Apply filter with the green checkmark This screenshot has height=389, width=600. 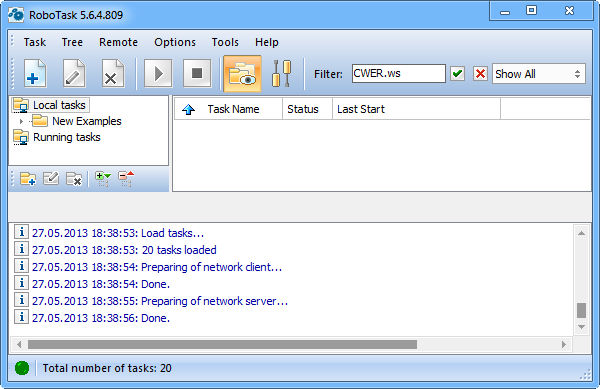(x=457, y=73)
